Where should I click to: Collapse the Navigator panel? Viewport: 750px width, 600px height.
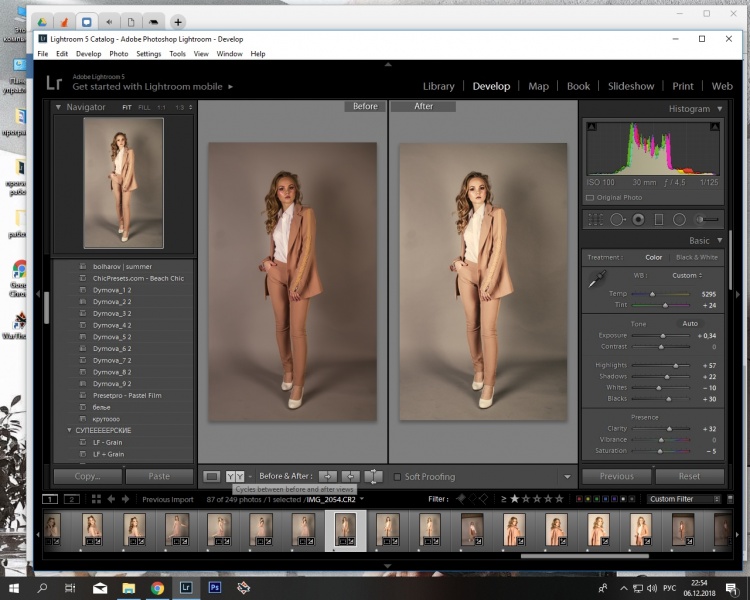58,107
